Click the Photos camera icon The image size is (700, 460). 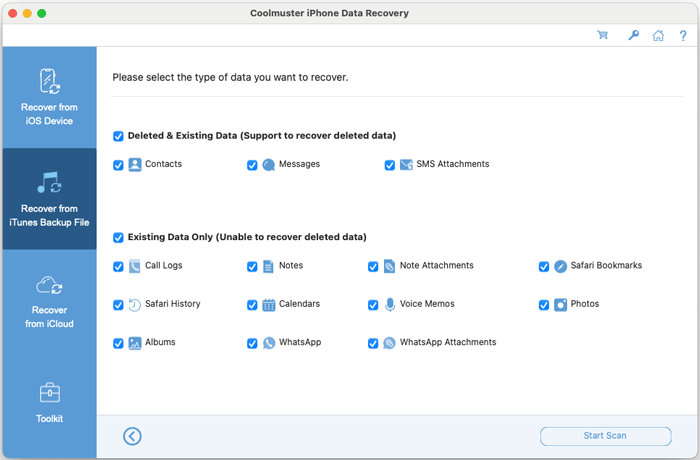[560, 305]
